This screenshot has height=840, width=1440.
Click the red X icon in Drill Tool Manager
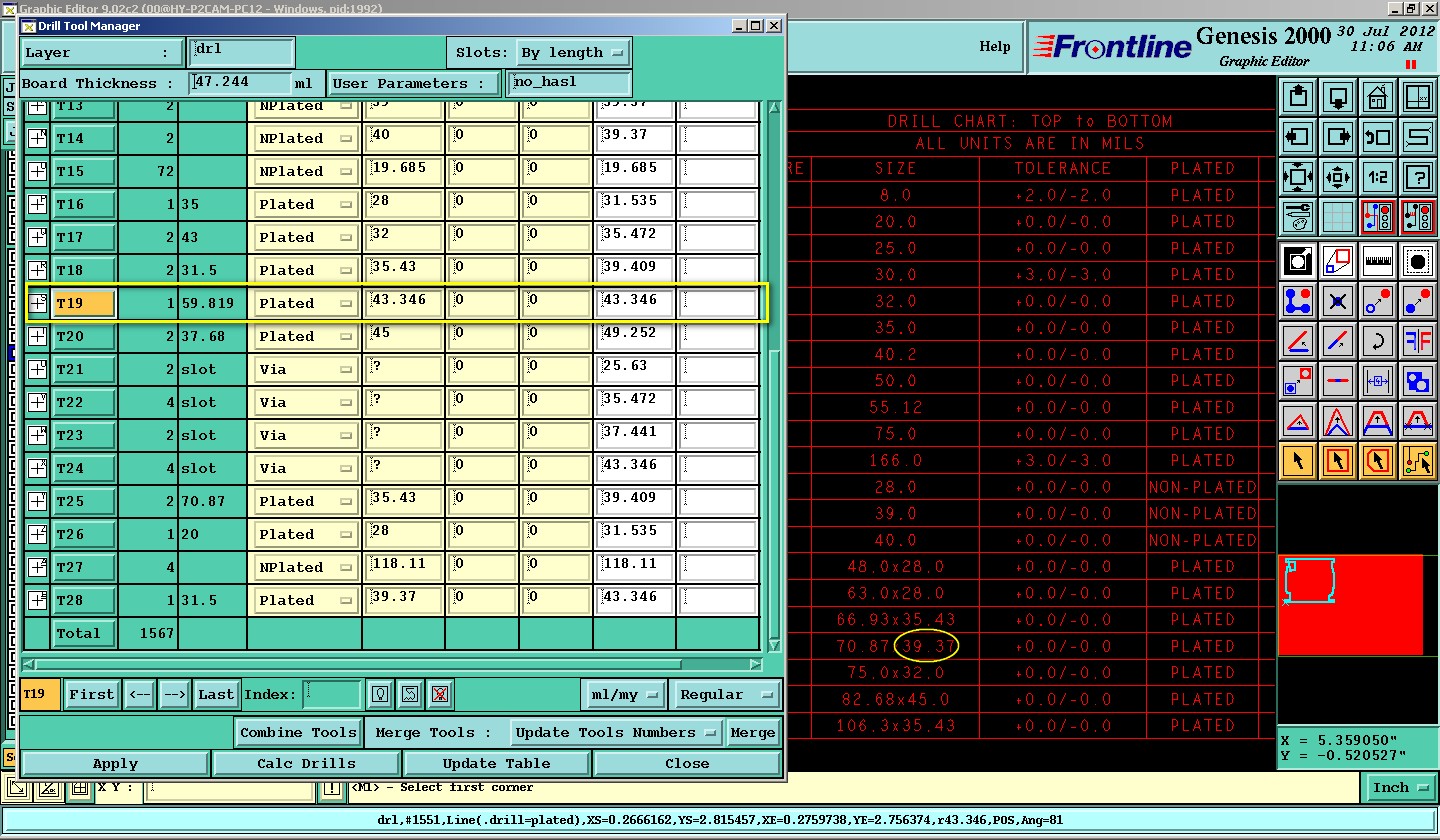click(439, 694)
